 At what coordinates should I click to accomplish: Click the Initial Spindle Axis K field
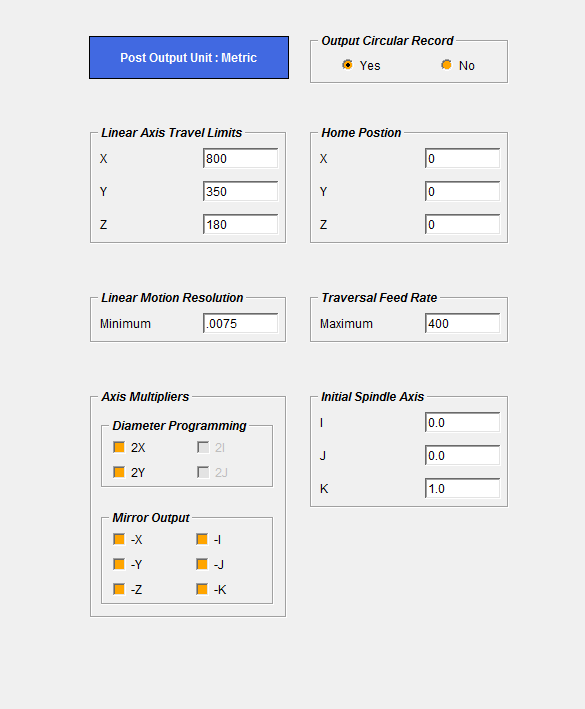pyautogui.click(x=462, y=488)
